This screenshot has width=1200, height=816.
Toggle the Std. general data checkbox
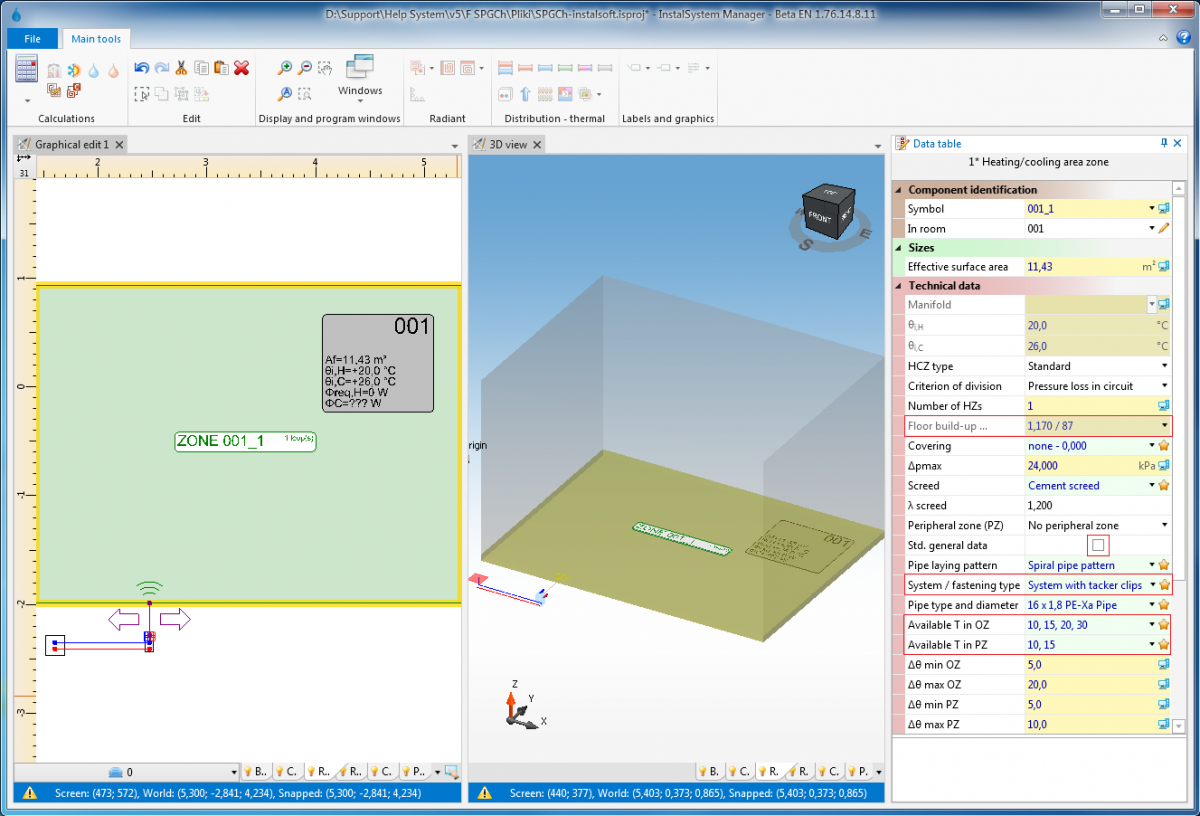coord(1098,545)
